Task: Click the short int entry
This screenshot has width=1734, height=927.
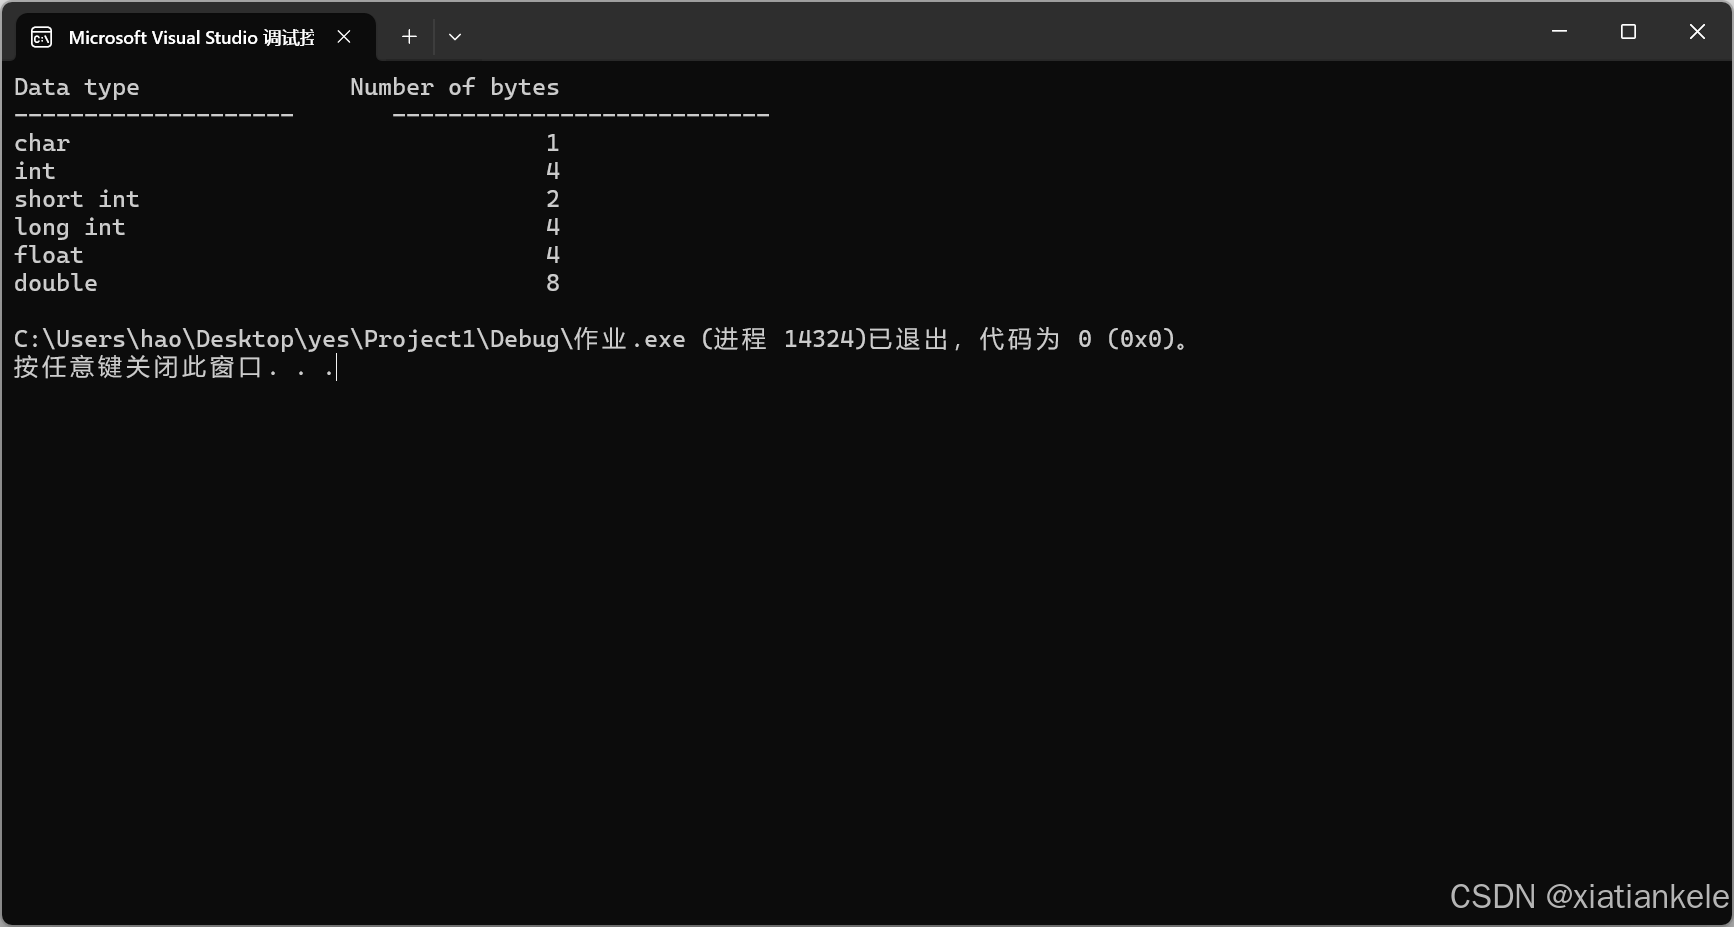Action: 77,199
